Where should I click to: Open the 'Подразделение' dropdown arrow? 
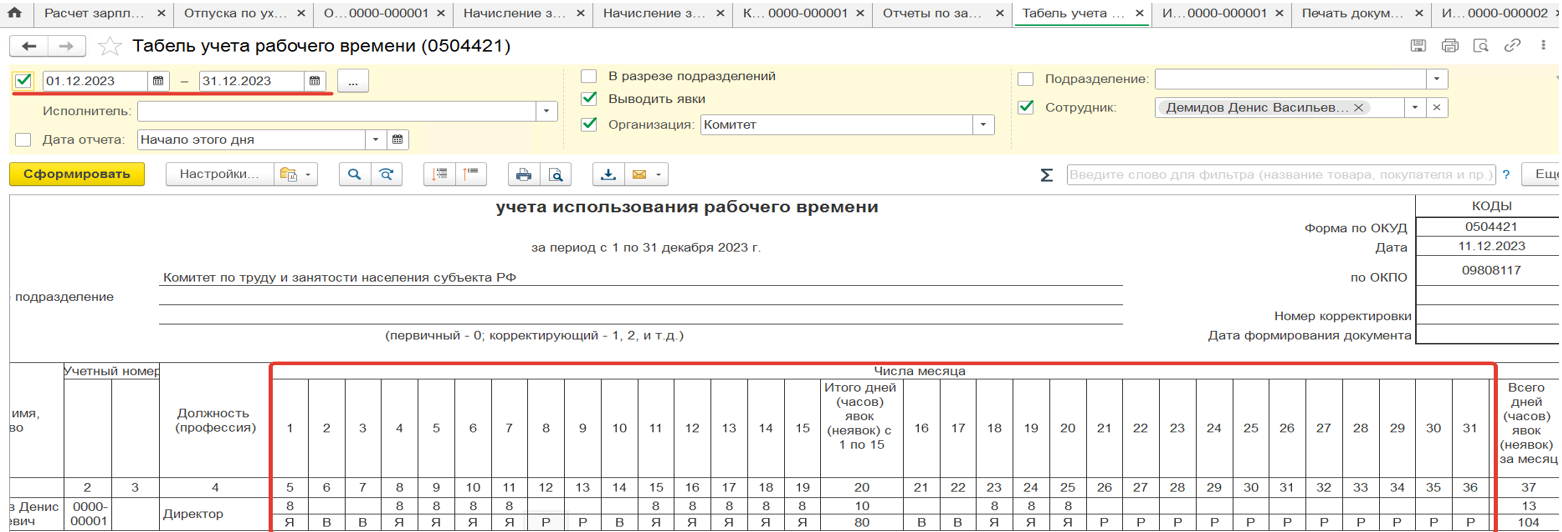point(1437,79)
